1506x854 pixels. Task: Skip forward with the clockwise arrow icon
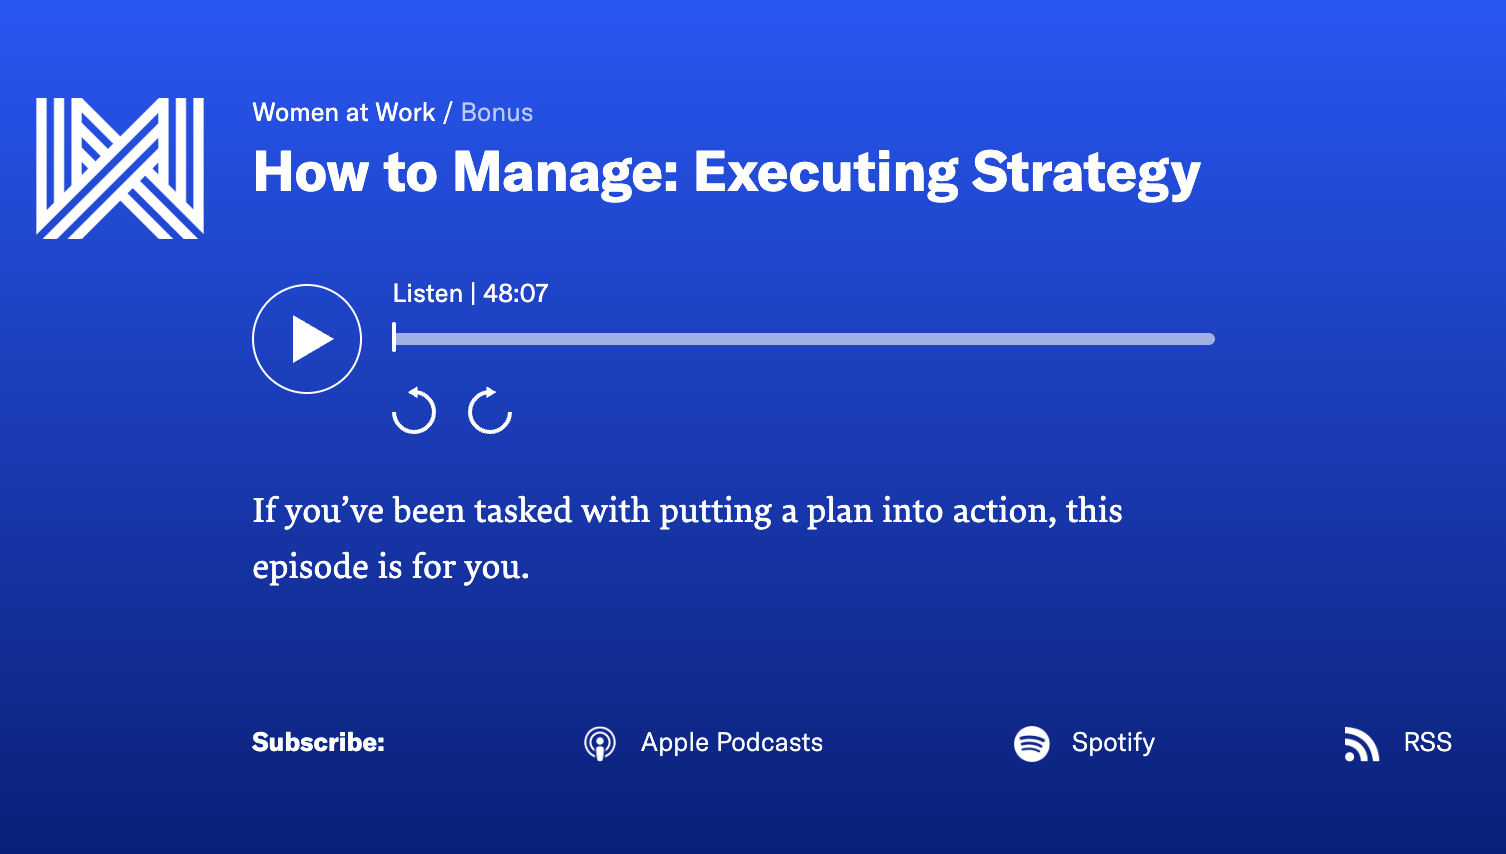(x=490, y=410)
